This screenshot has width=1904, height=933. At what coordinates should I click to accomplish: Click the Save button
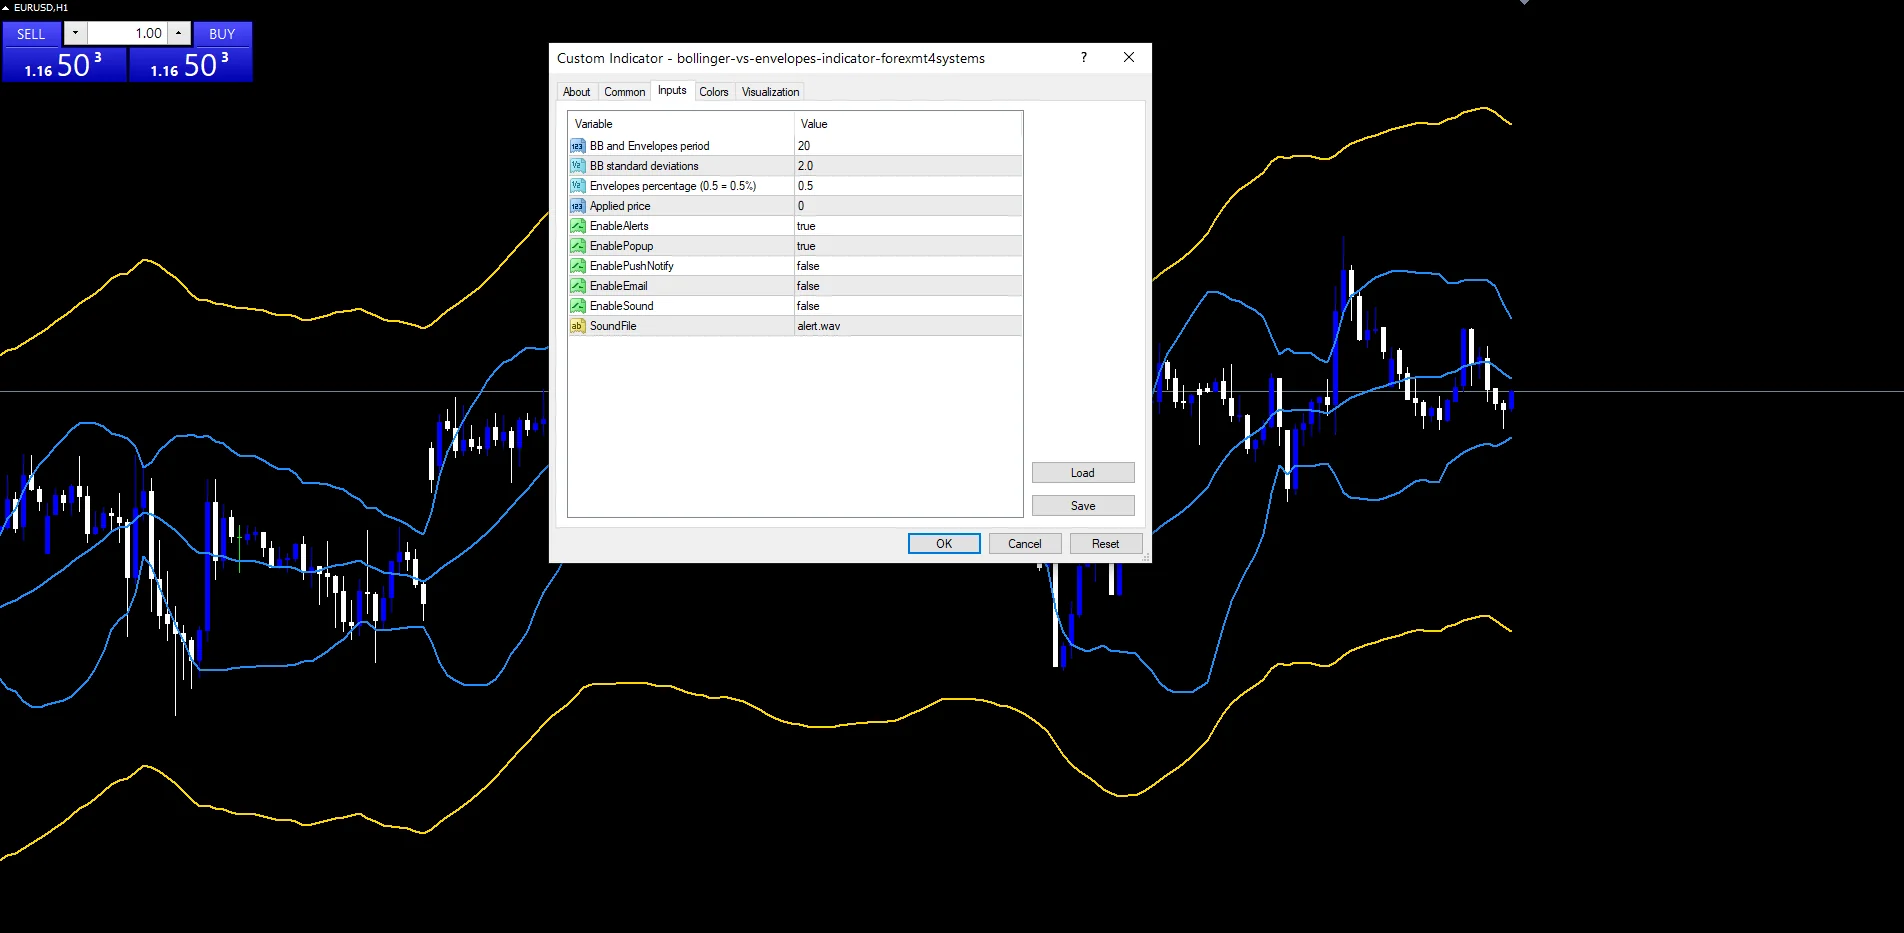[1083, 506]
